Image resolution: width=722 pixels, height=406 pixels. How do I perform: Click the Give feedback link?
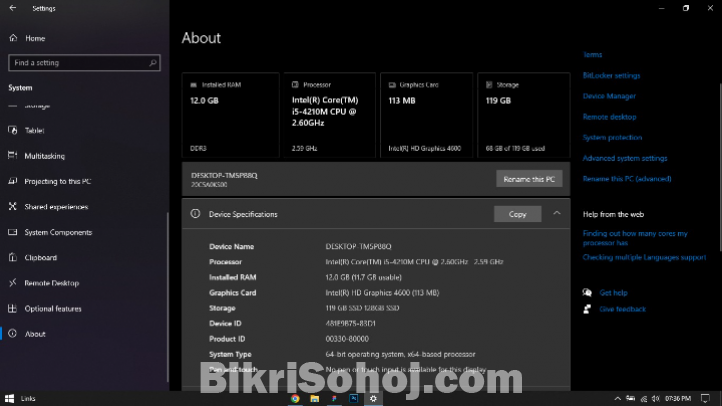(x=623, y=309)
